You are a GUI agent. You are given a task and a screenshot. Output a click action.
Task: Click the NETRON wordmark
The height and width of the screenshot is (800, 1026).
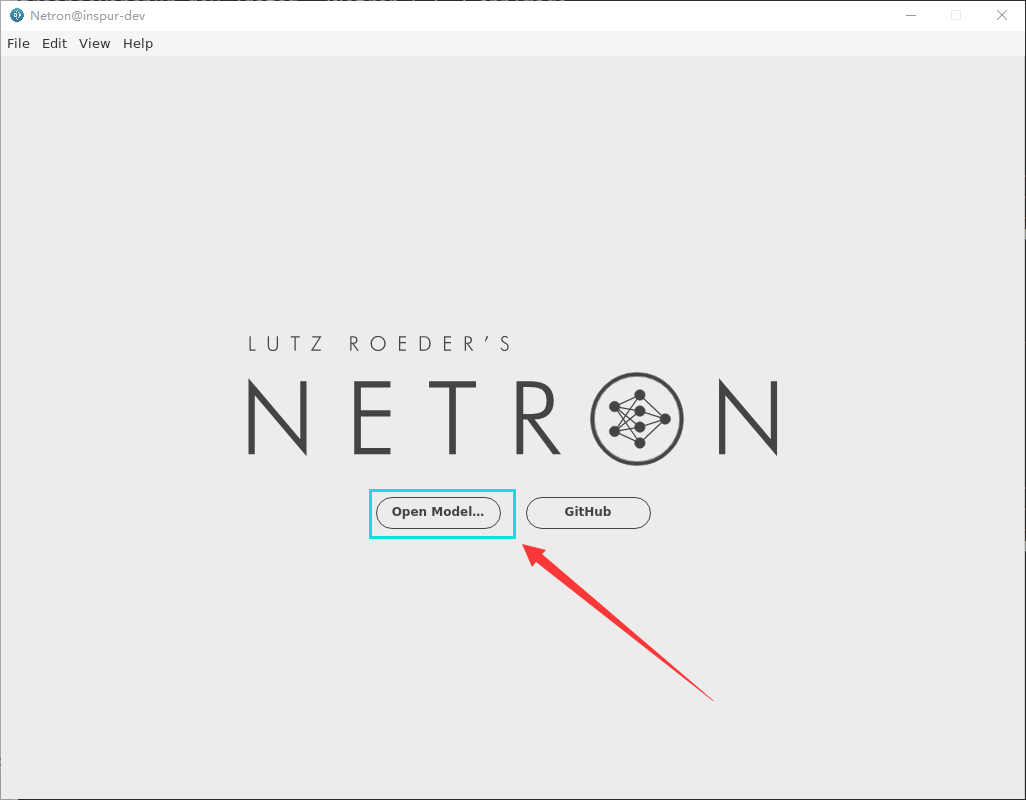coord(510,417)
